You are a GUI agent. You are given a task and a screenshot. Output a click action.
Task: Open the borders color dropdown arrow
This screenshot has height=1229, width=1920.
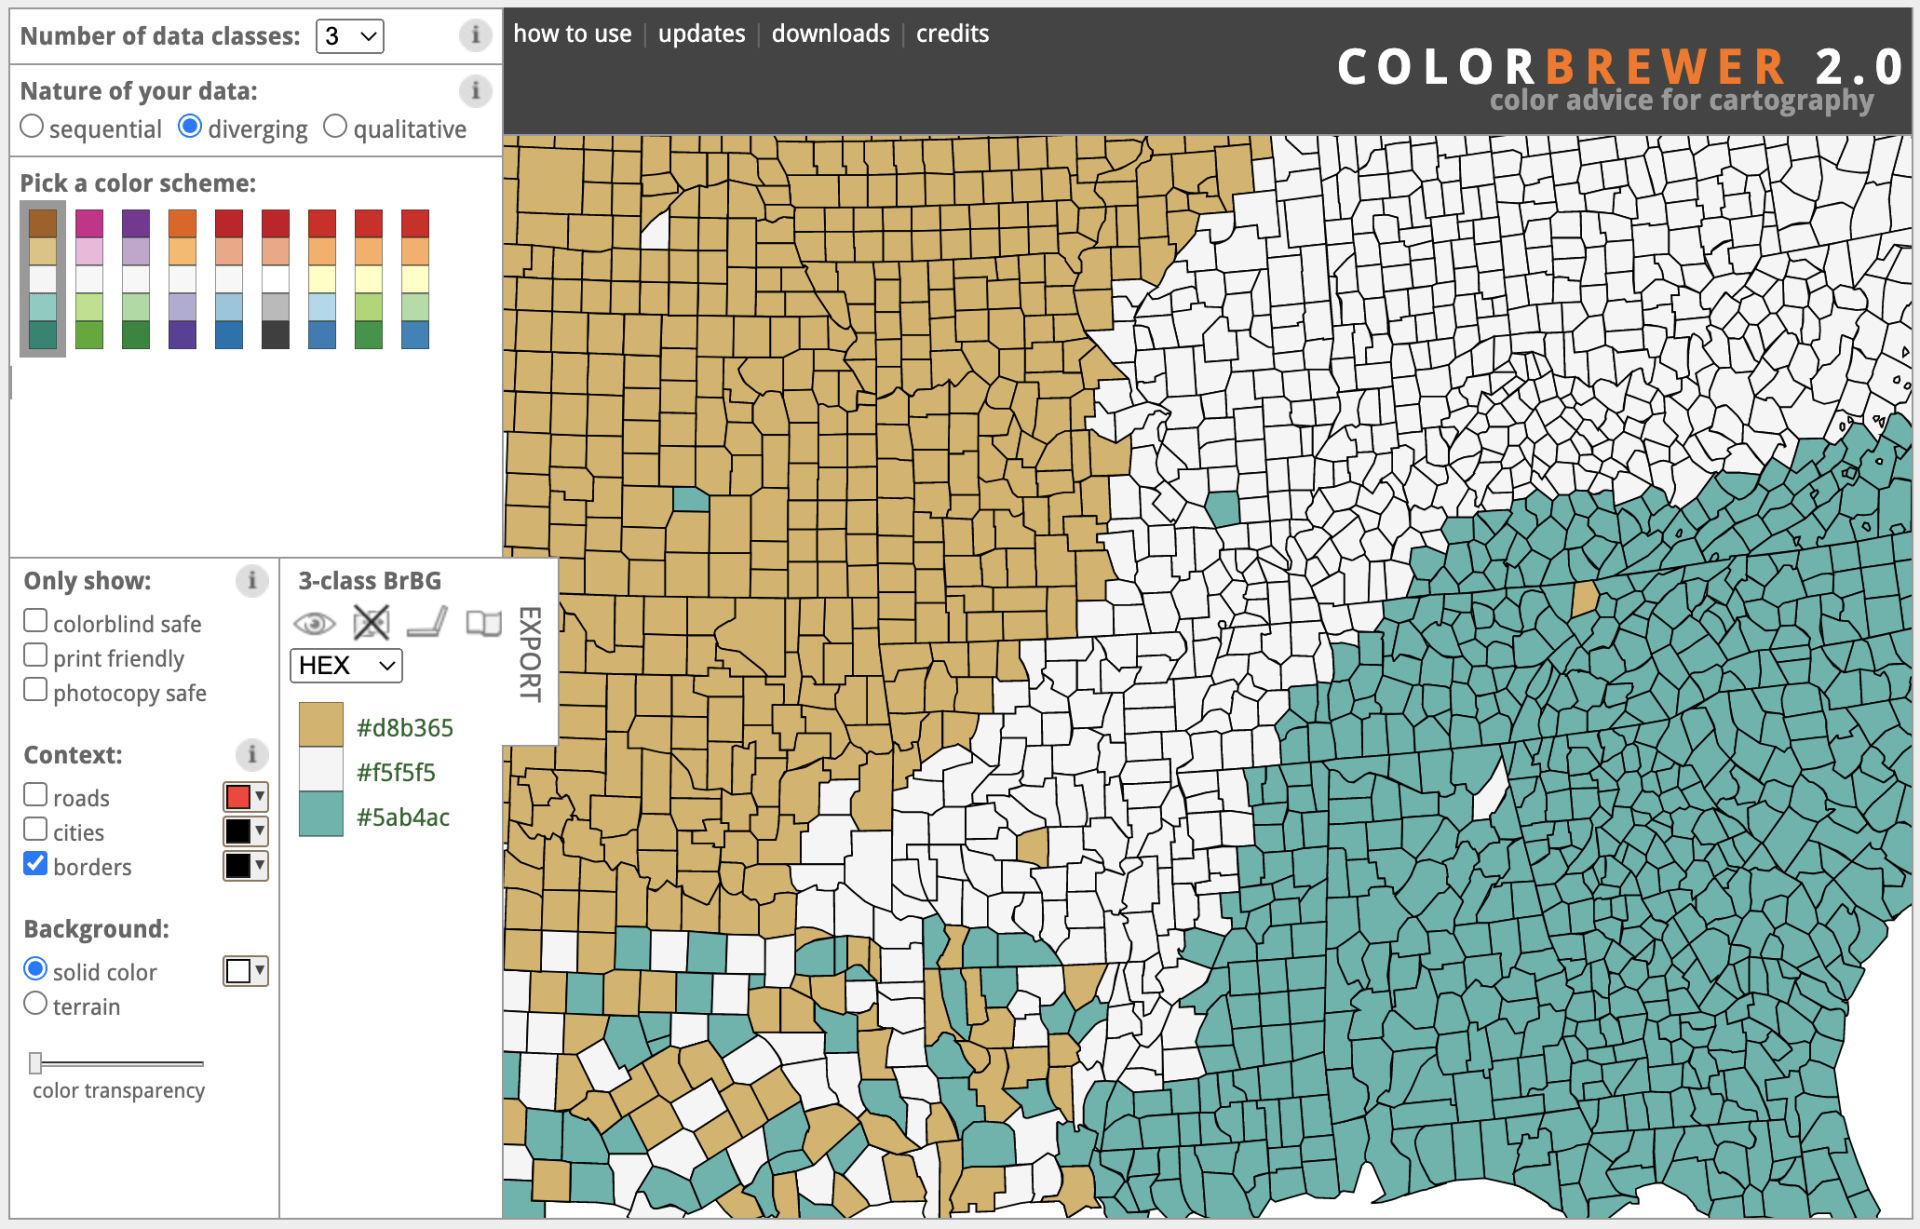click(259, 866)
